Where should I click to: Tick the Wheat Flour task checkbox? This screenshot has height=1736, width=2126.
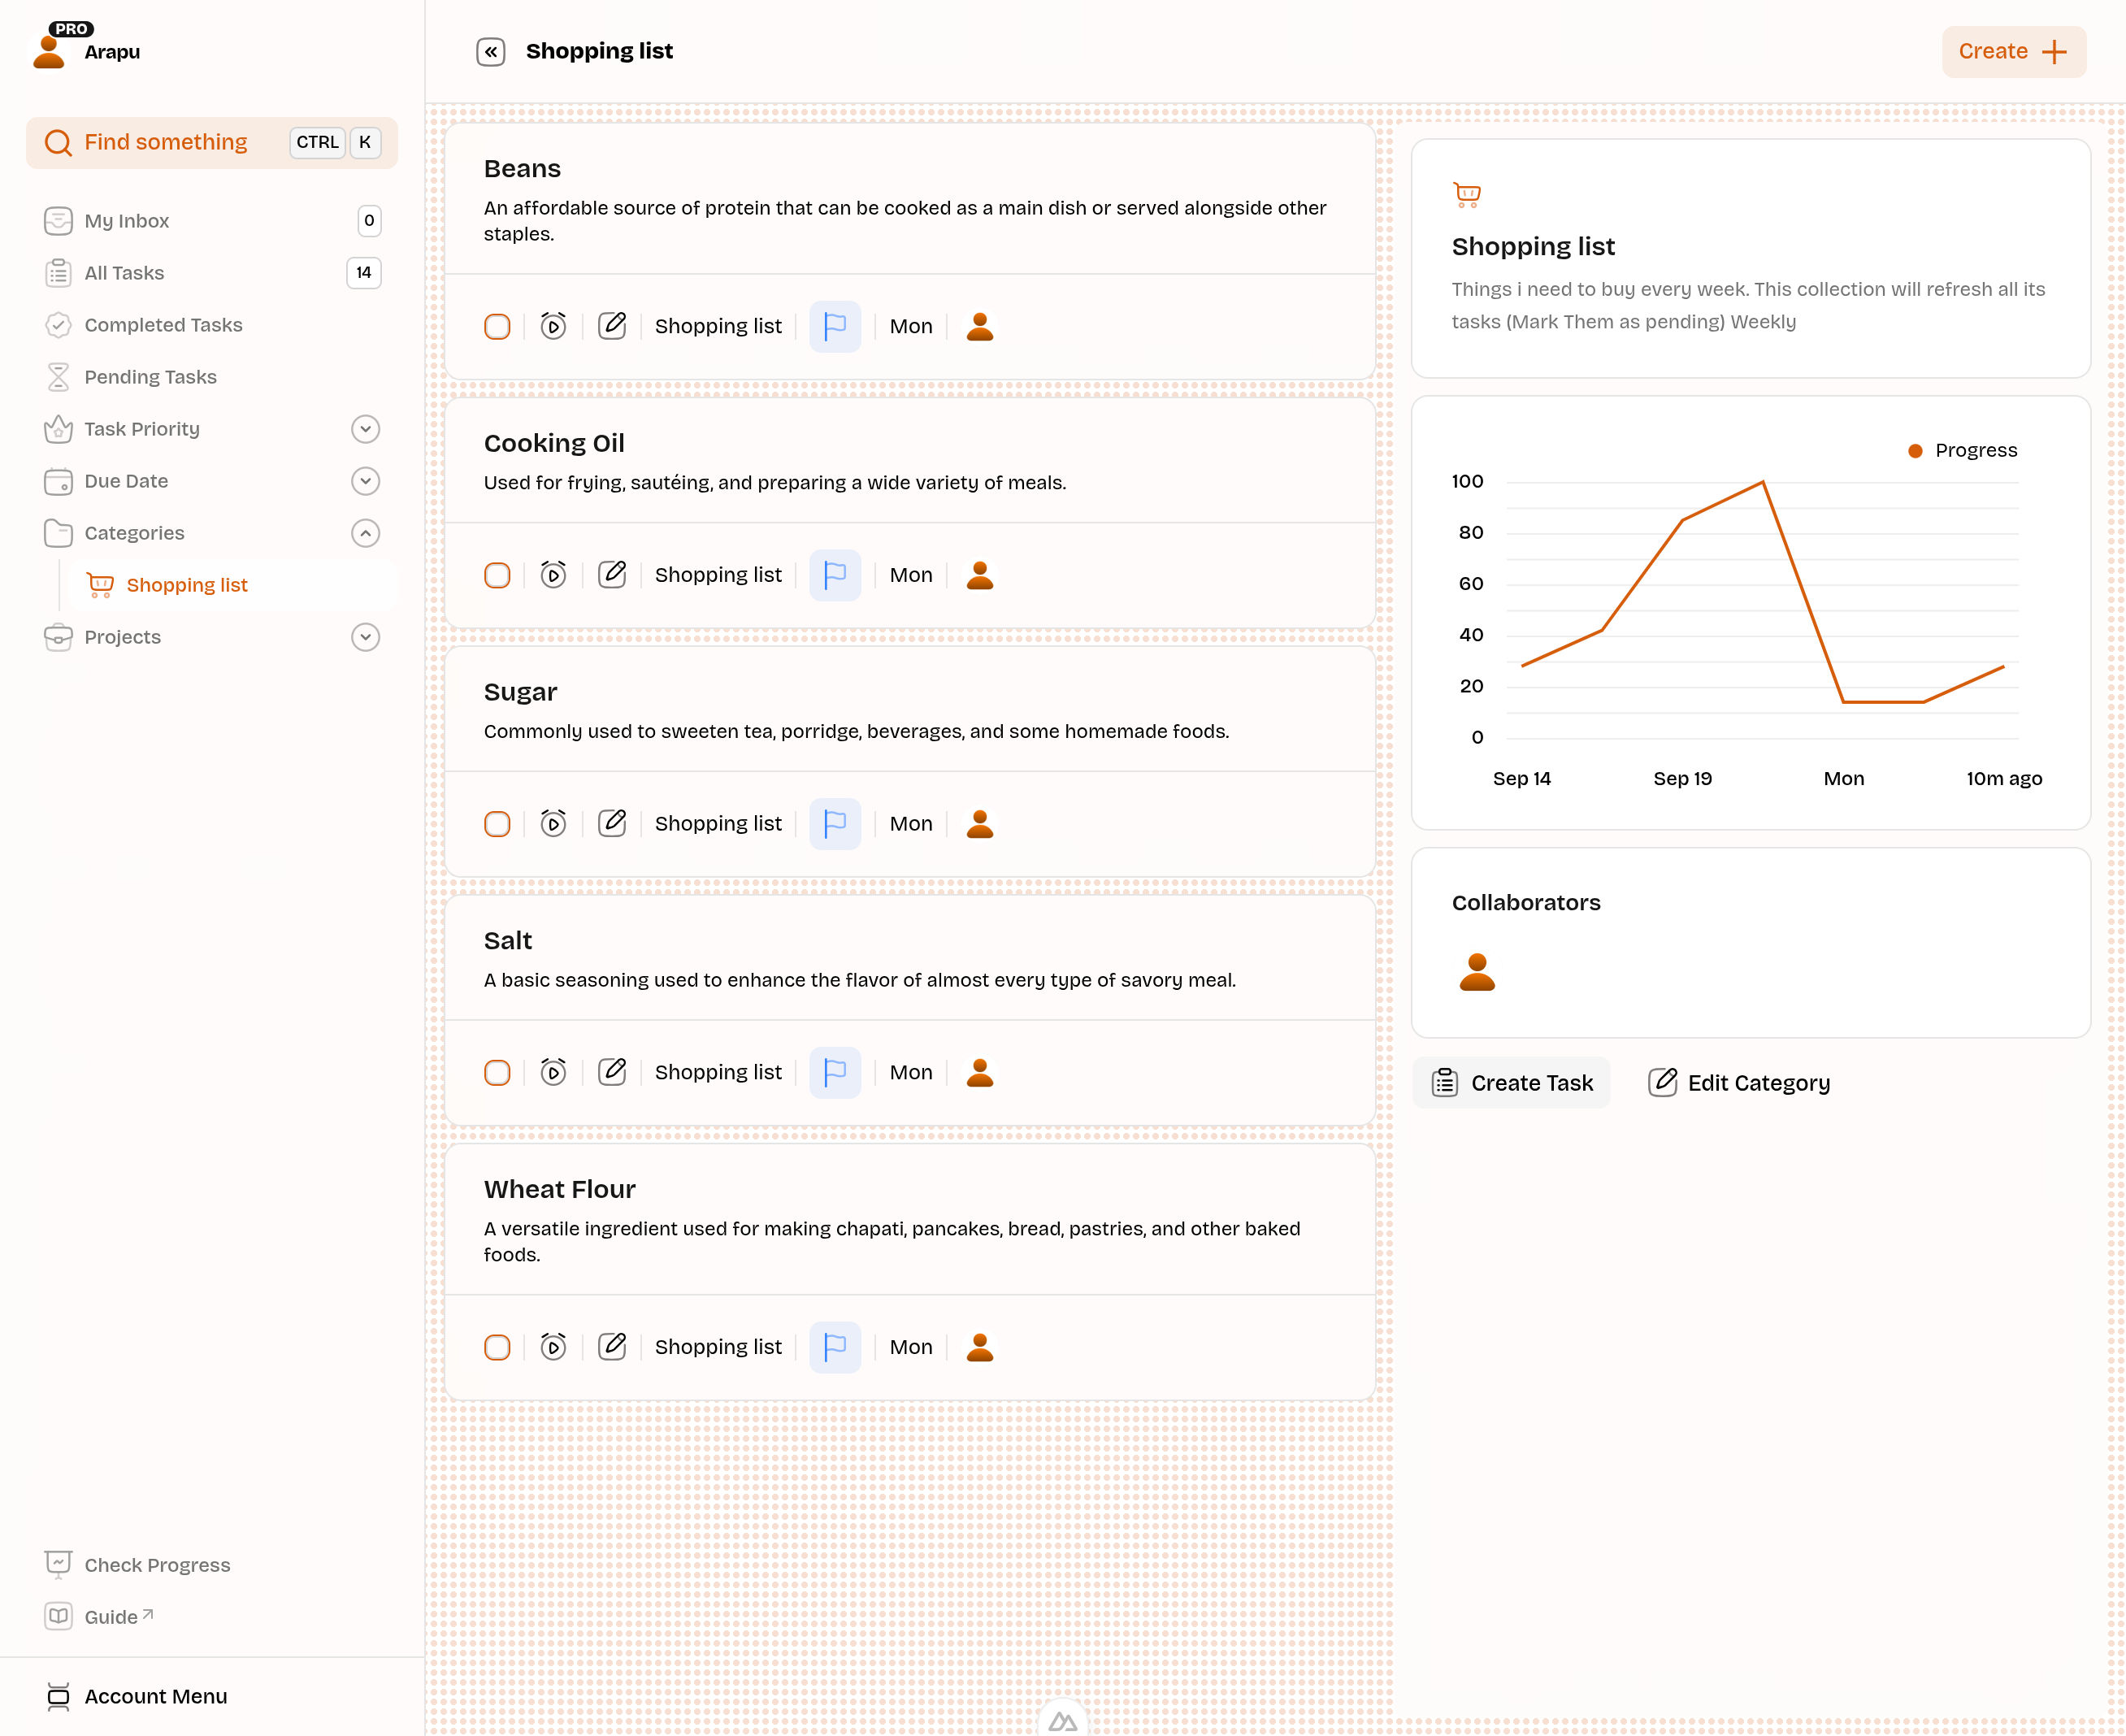(497, 1347)
